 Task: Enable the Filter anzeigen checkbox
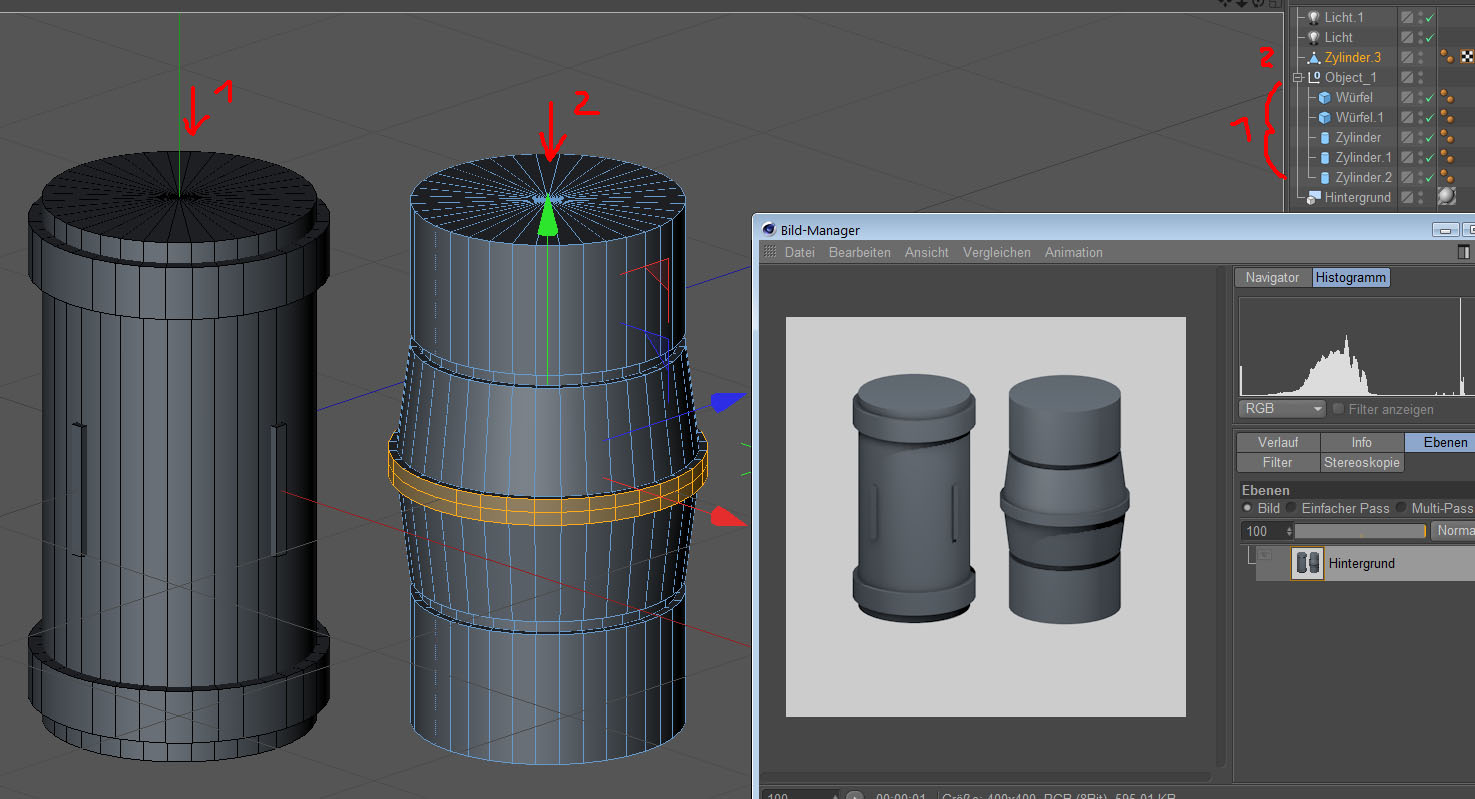pos(1338,409)
